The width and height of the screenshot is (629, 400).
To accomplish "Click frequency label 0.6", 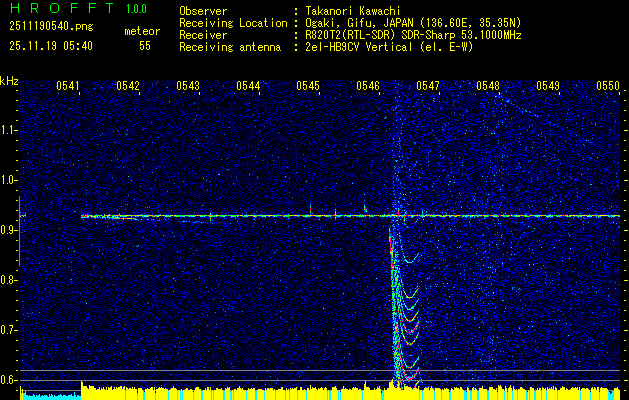I will coord(9,380).
